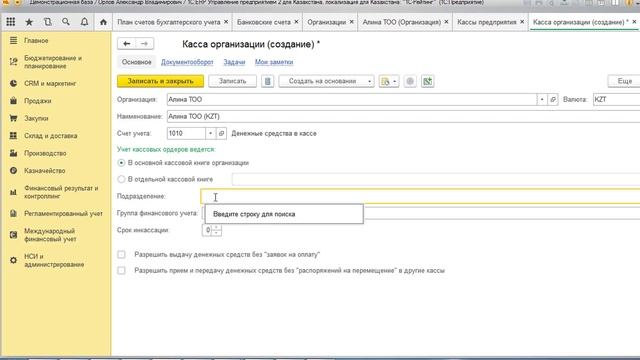Open the Задачи link

234,62
